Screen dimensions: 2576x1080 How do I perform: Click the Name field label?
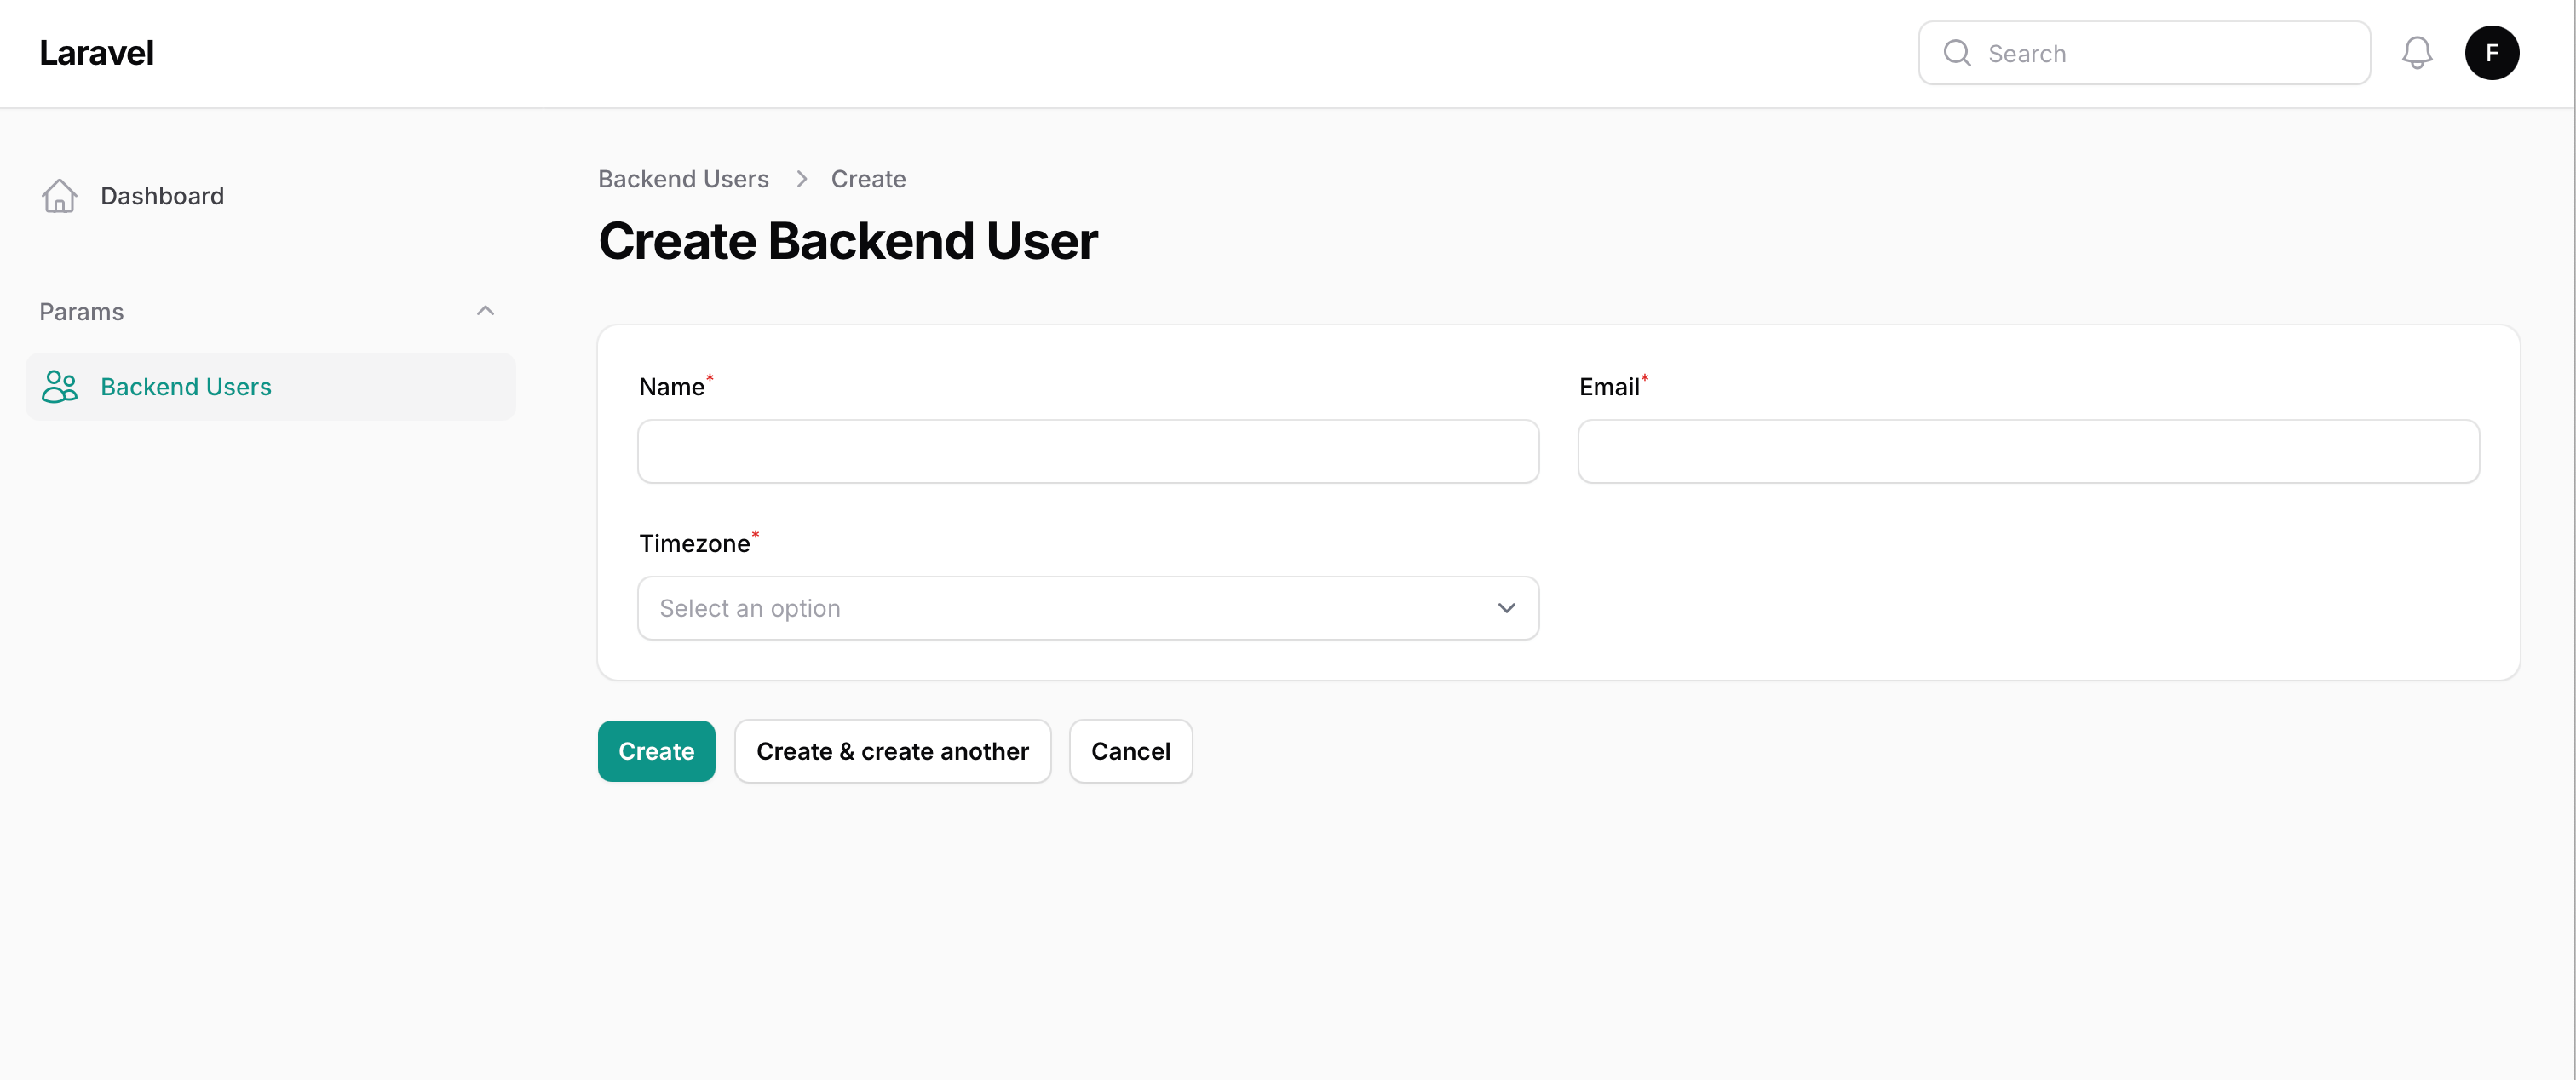point(671,387)
